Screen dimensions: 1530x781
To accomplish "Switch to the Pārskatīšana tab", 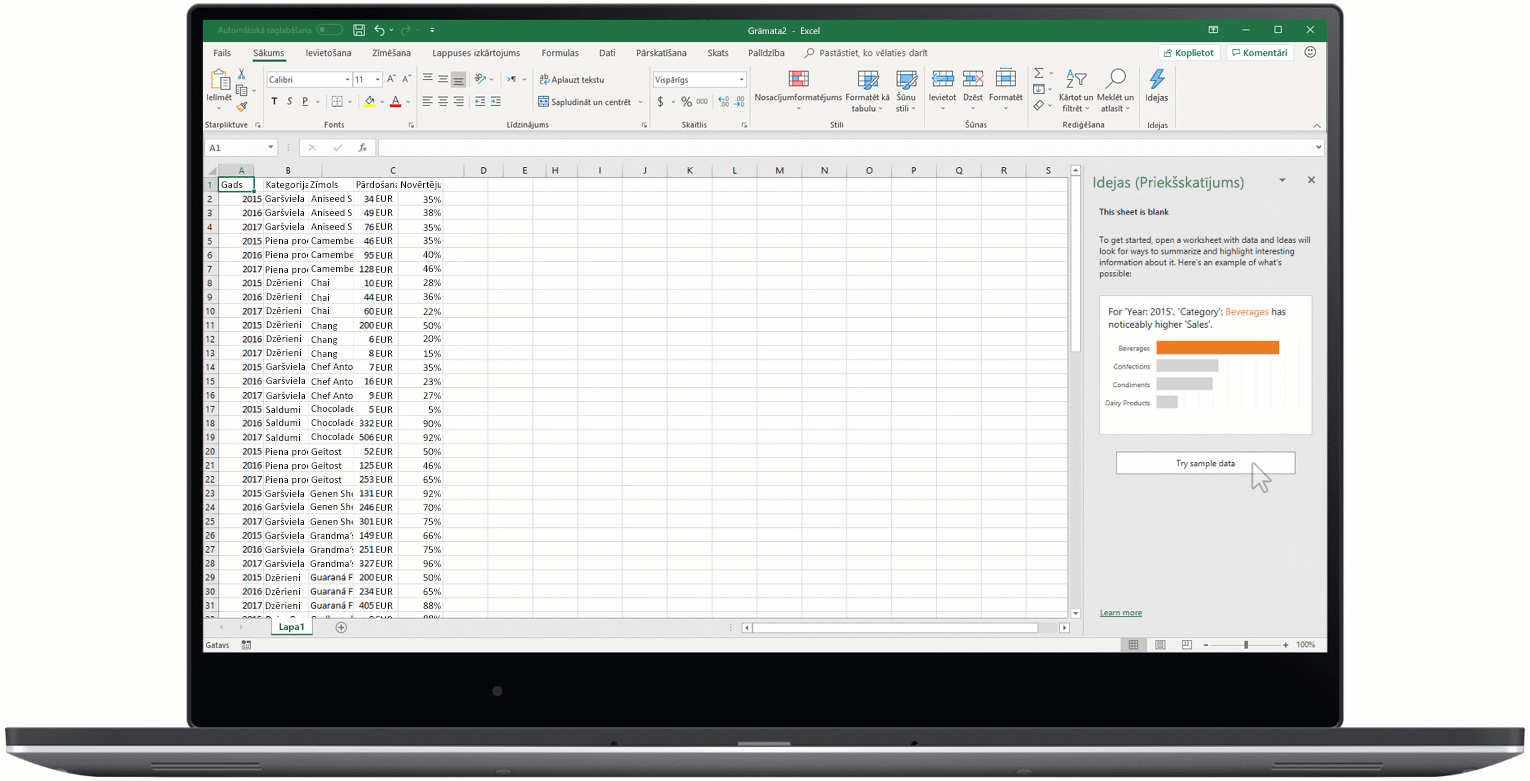I will click(x=662, y=53).
